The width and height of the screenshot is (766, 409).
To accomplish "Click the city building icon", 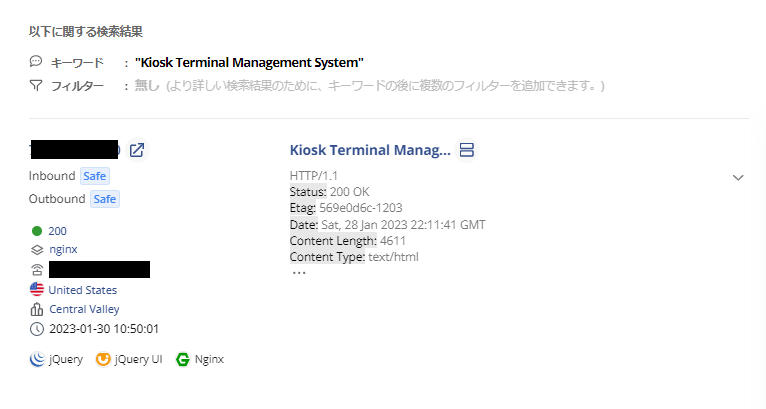I will coord(37,309).
